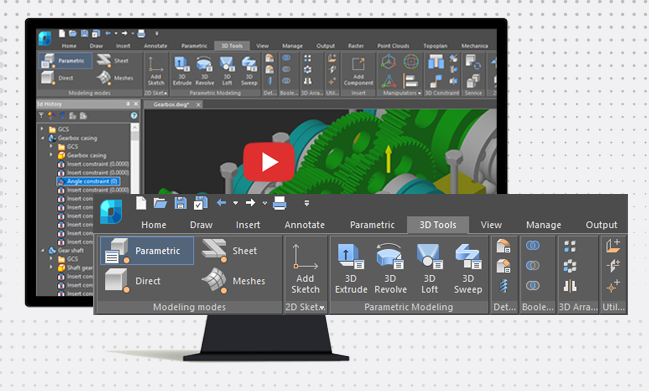Click 3D Sweep in enlarged ribbon
Viewport: 649px width, 391px height.
(x=468, y=269)
